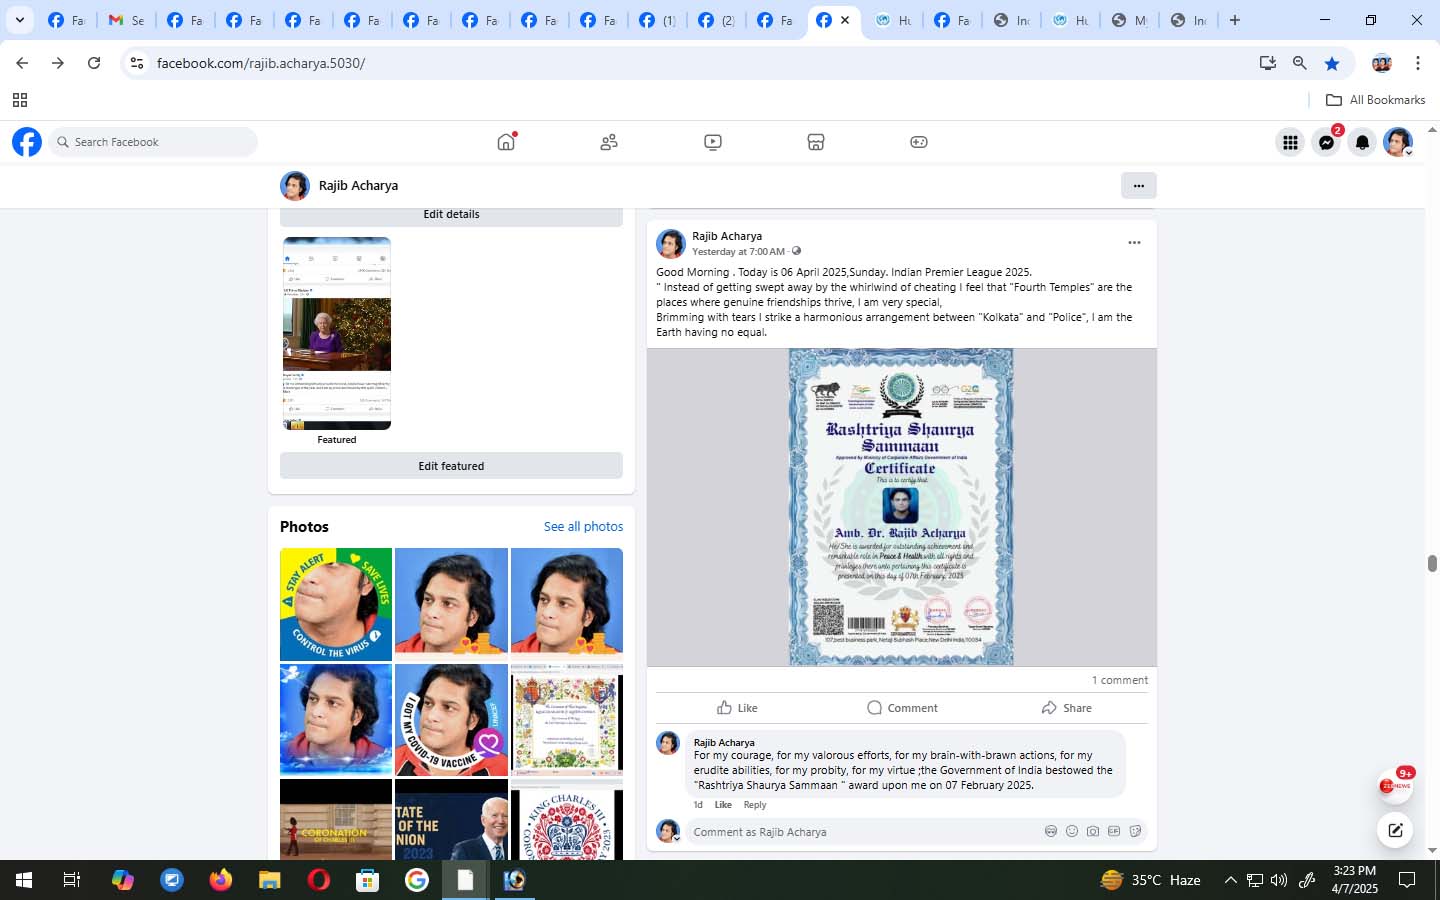Open Chrome profile avatar
1440x900 pixels.
coord(1382,63)
